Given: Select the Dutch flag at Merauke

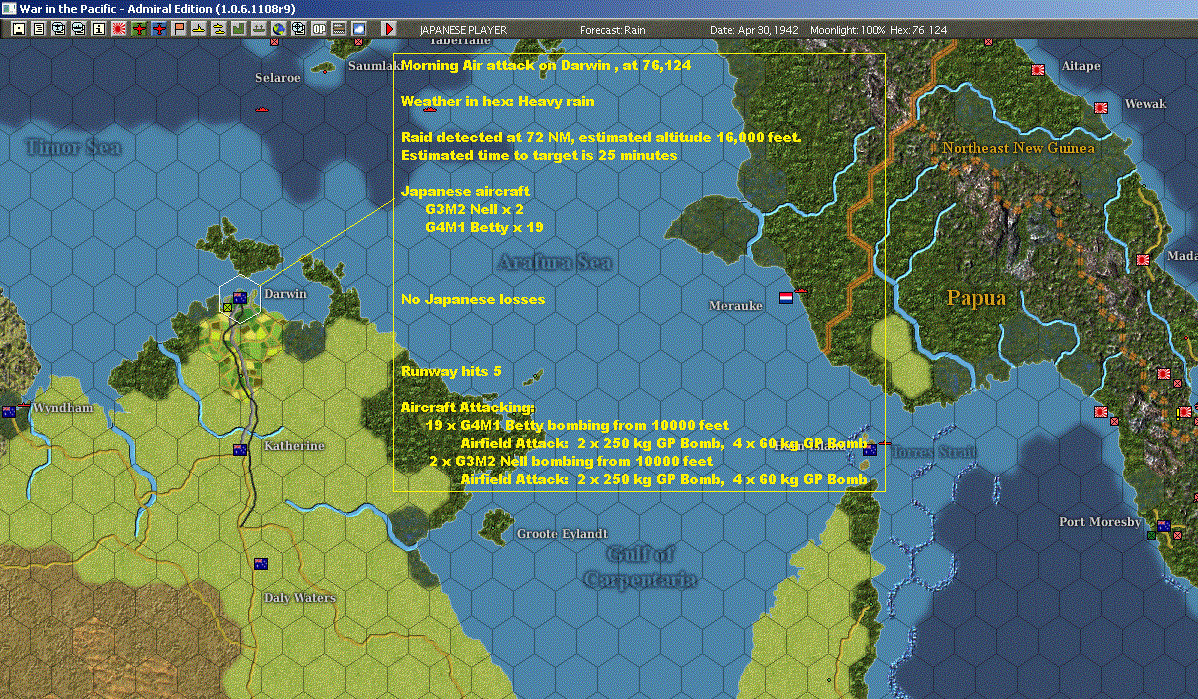Looking at the screenshot, I should pos(785,298).
